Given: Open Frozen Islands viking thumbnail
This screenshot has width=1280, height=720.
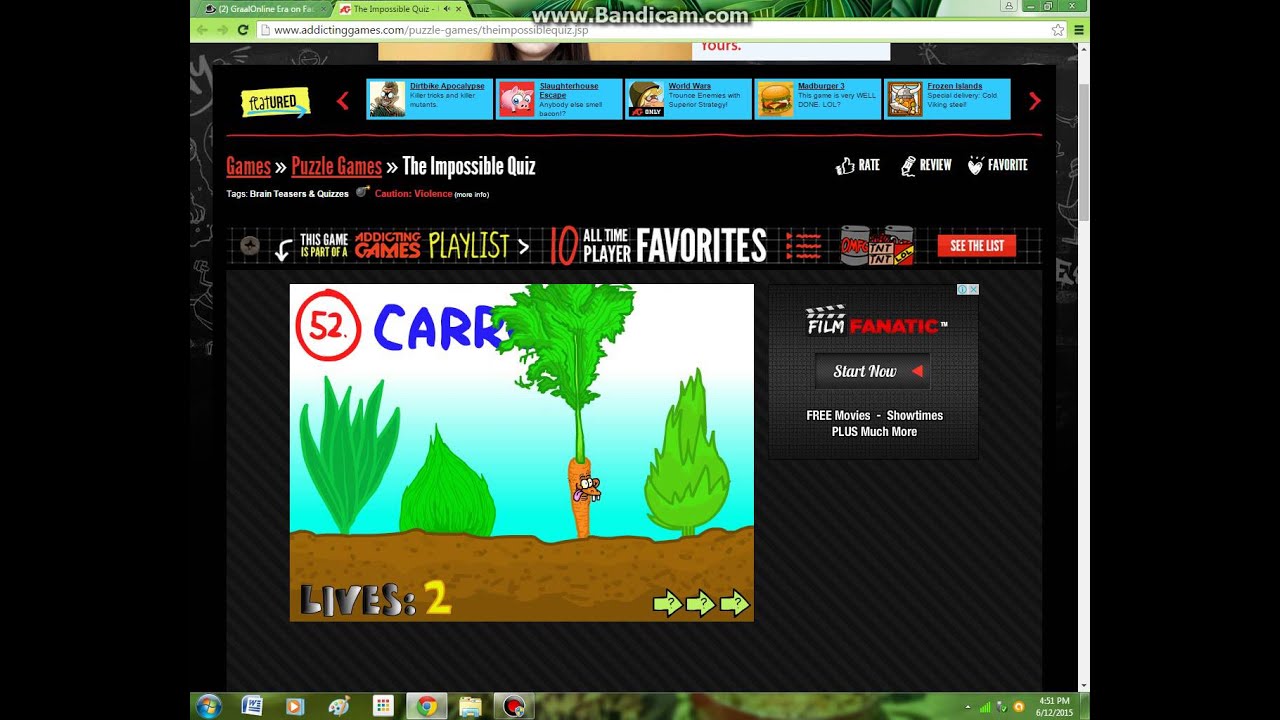Looking at the screenshot, I should click(x=904, y=99).
